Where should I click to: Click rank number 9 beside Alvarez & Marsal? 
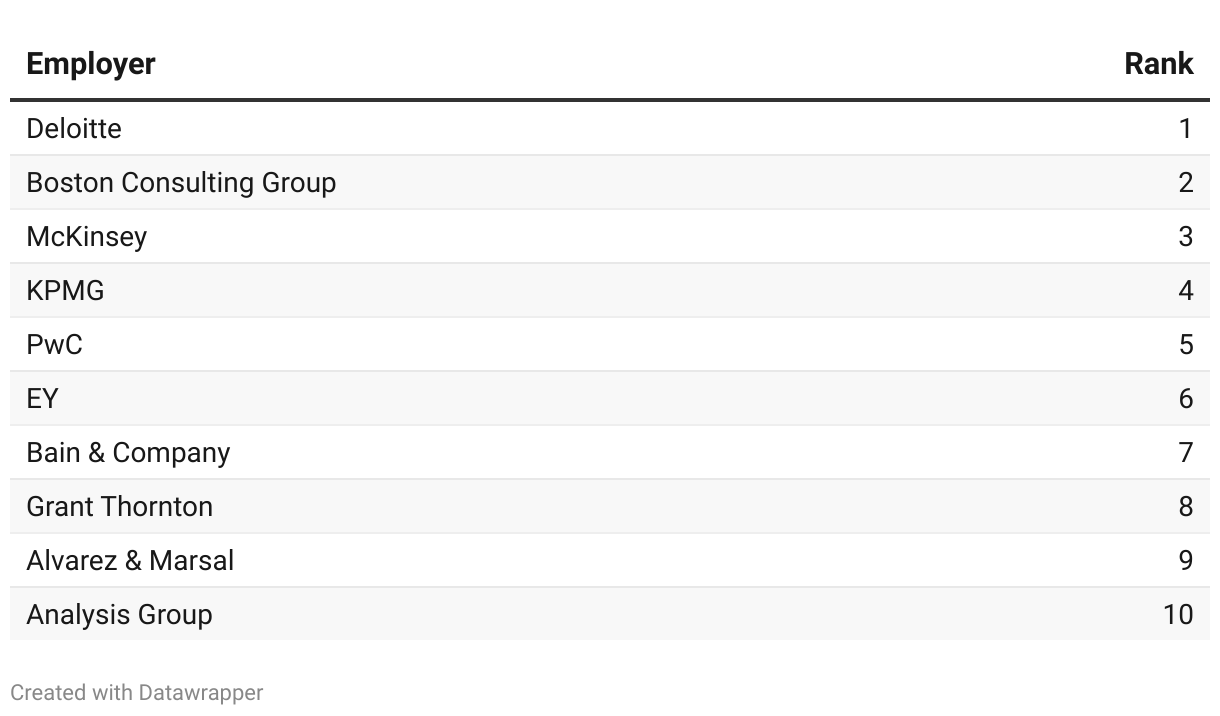[1186, 560]
